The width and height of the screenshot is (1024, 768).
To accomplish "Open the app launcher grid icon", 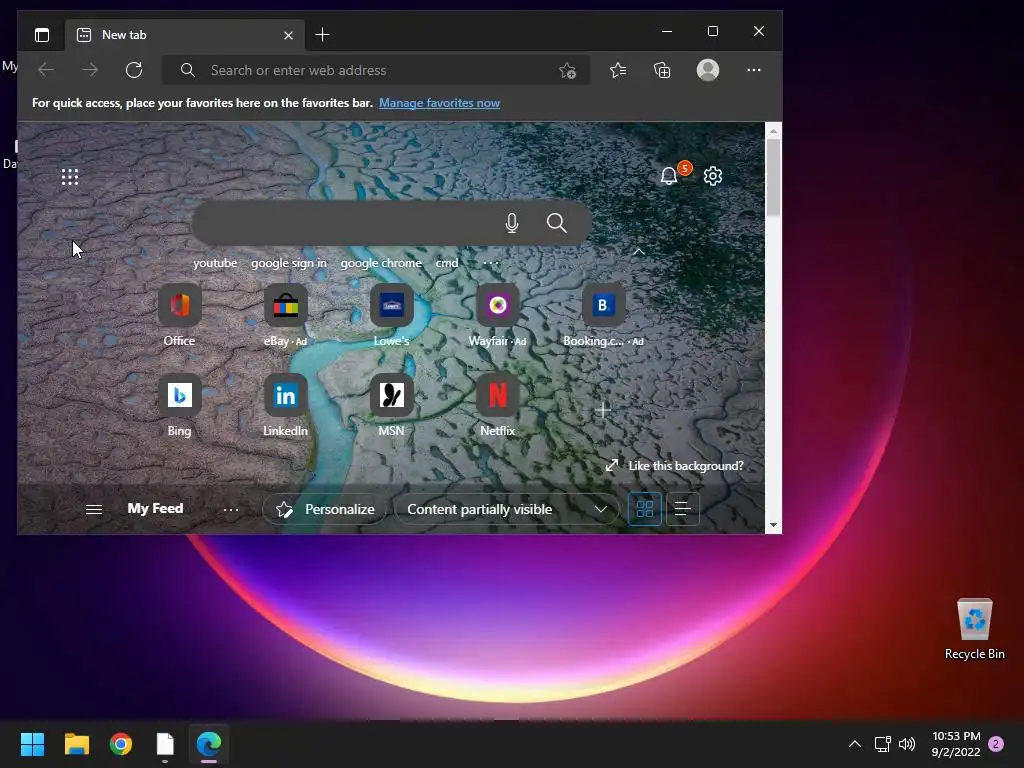I will tap(70, 177).
